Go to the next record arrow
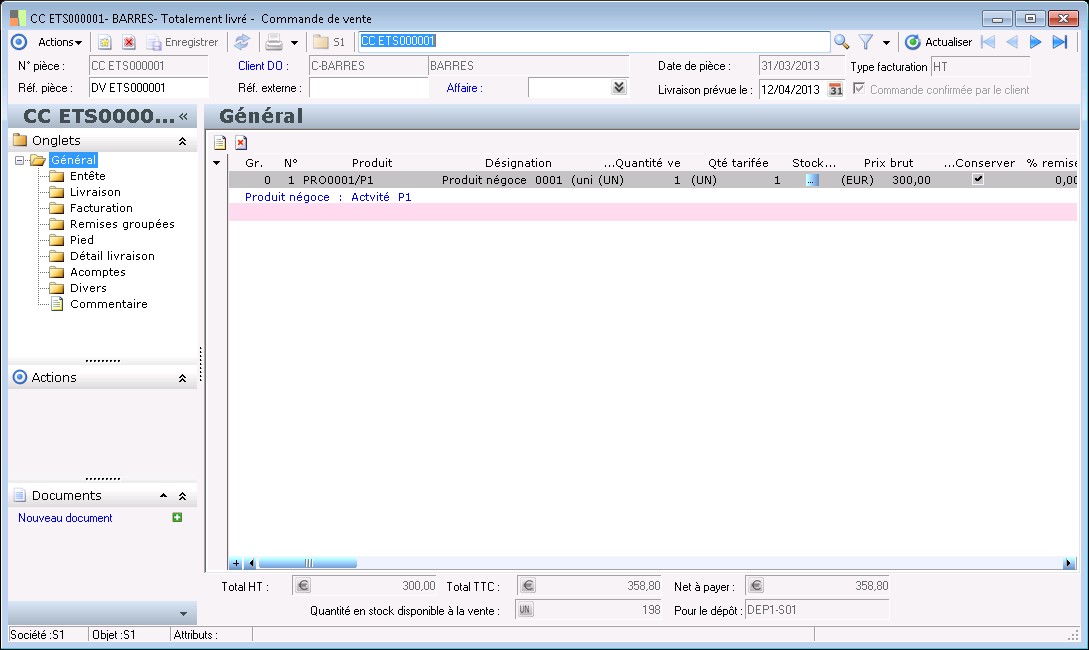1089x650 pixels. [x=1035, y=42]
